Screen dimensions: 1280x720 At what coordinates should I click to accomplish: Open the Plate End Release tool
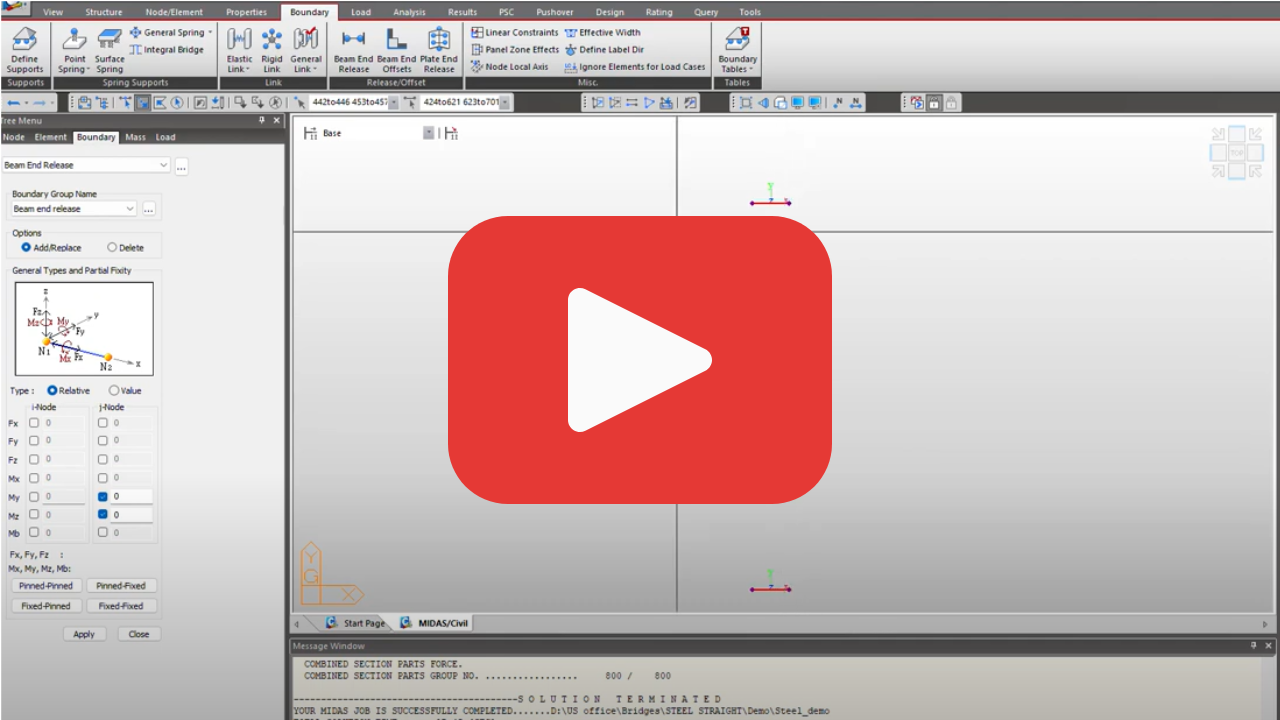439,50
